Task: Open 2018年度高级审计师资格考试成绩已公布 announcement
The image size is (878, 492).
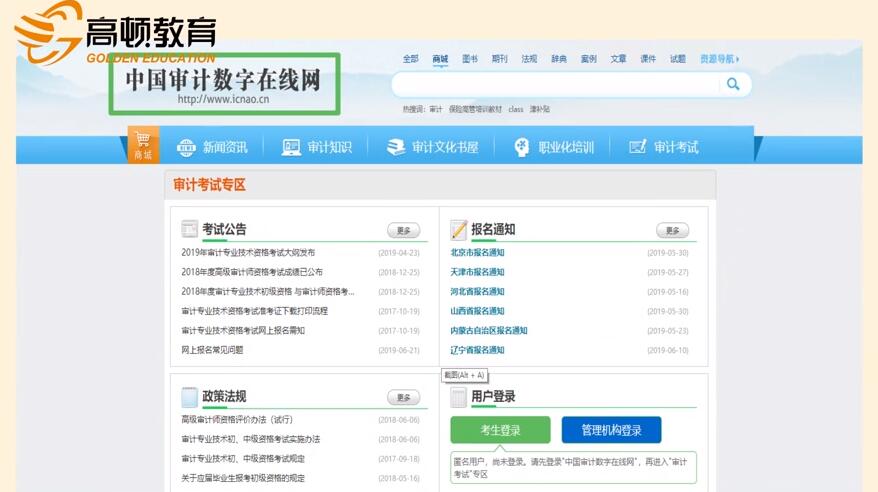Action: 252,272
